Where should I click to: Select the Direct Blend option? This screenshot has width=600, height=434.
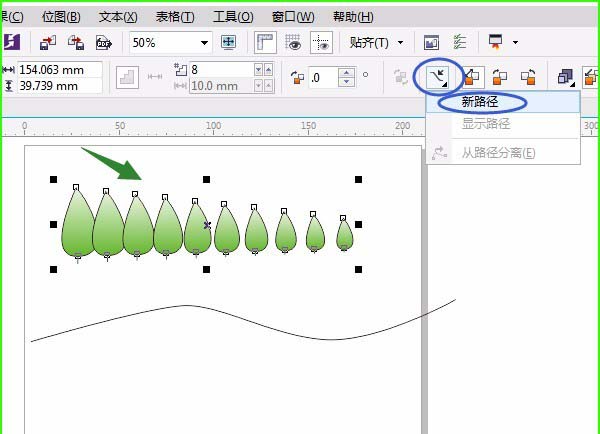click(x=473, y=77)
